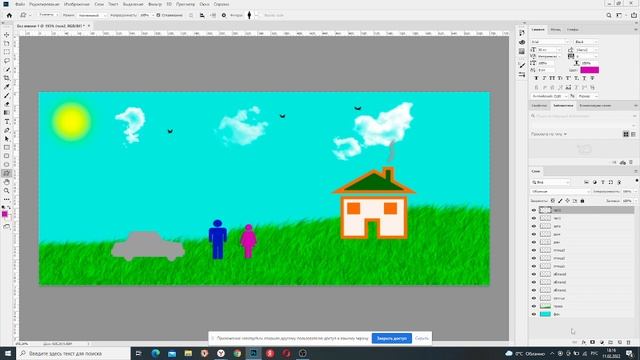Open the Windows Start menu

click(8, 353)
